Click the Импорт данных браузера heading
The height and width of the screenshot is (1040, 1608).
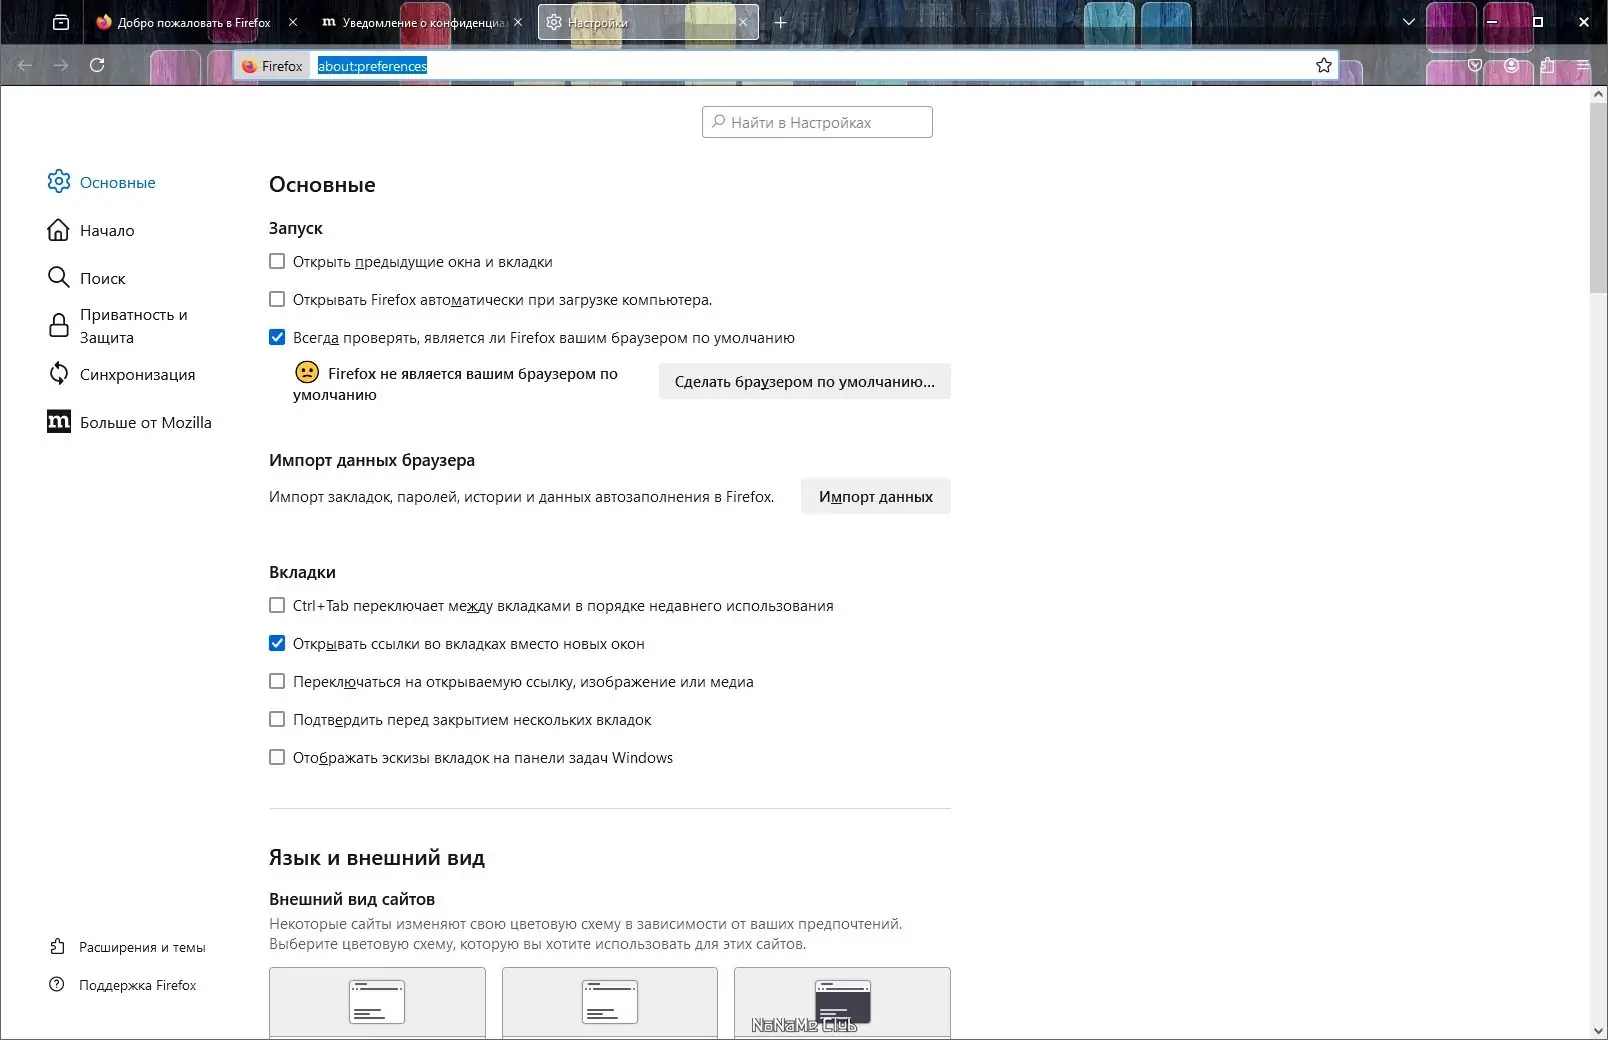(372, 460)
